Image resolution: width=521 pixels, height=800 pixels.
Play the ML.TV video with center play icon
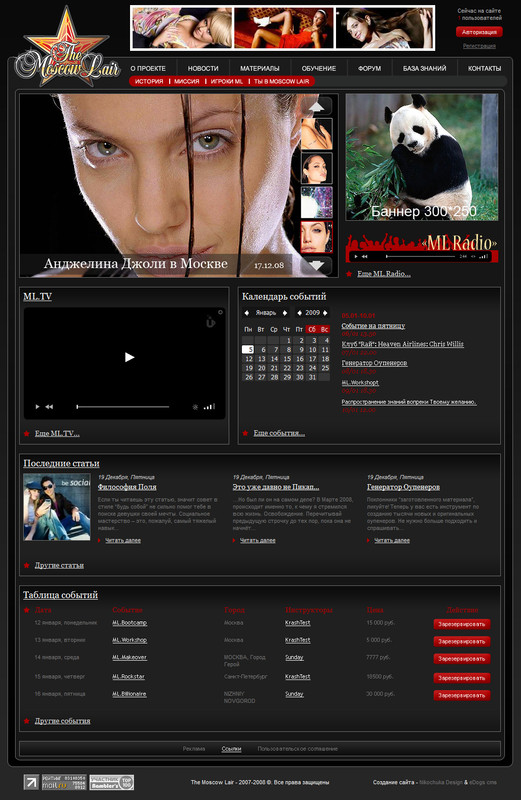click(x=130, y=357)
